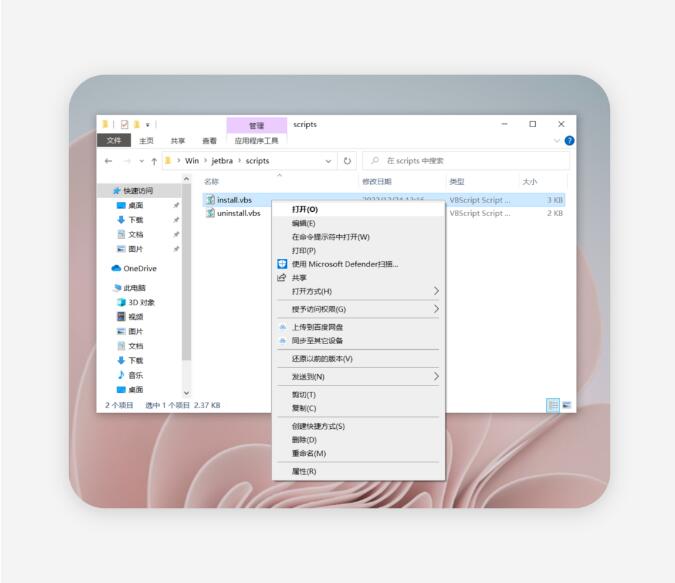The height and width of the screenshot is (583, 675).
Task: Open the 音乐 music folder in sidebar
Action: click(x=135, y=375)
